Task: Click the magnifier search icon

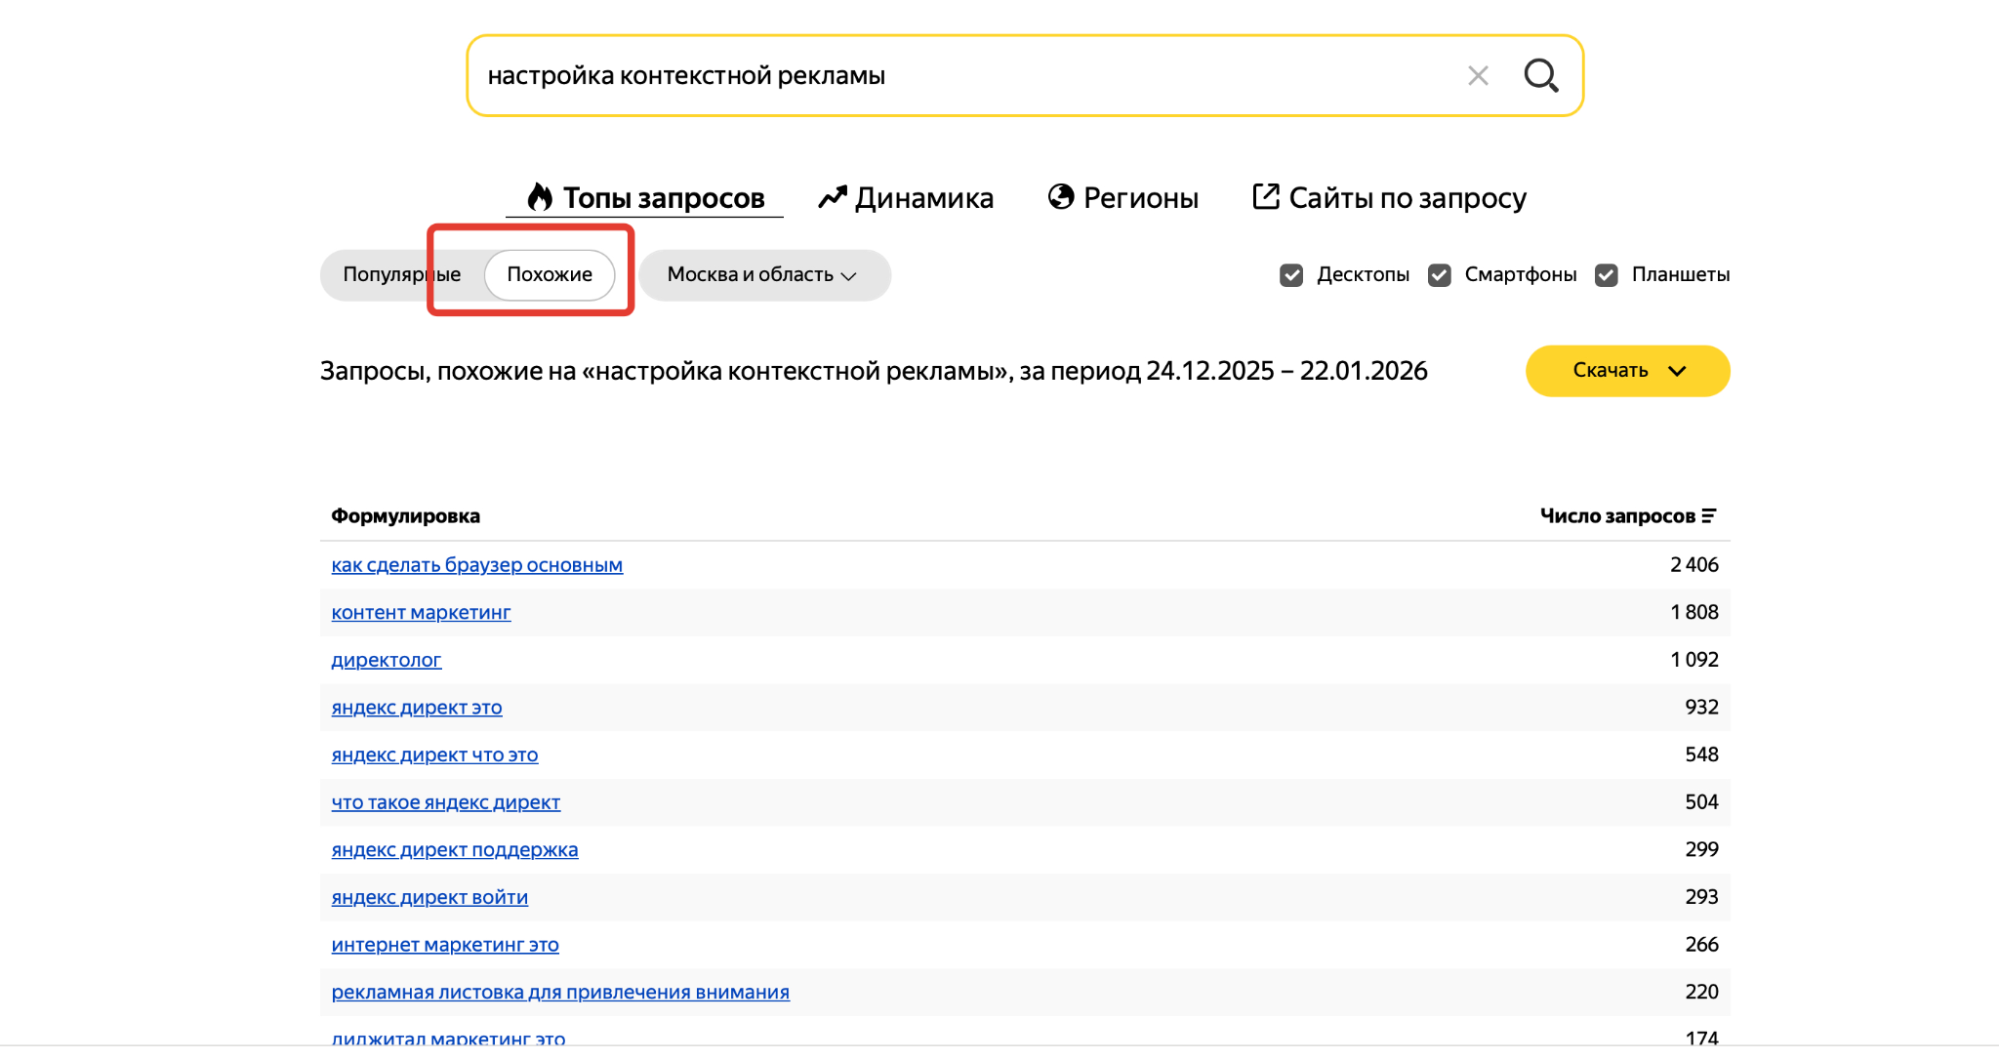Action: click(x=1541, y=75)
